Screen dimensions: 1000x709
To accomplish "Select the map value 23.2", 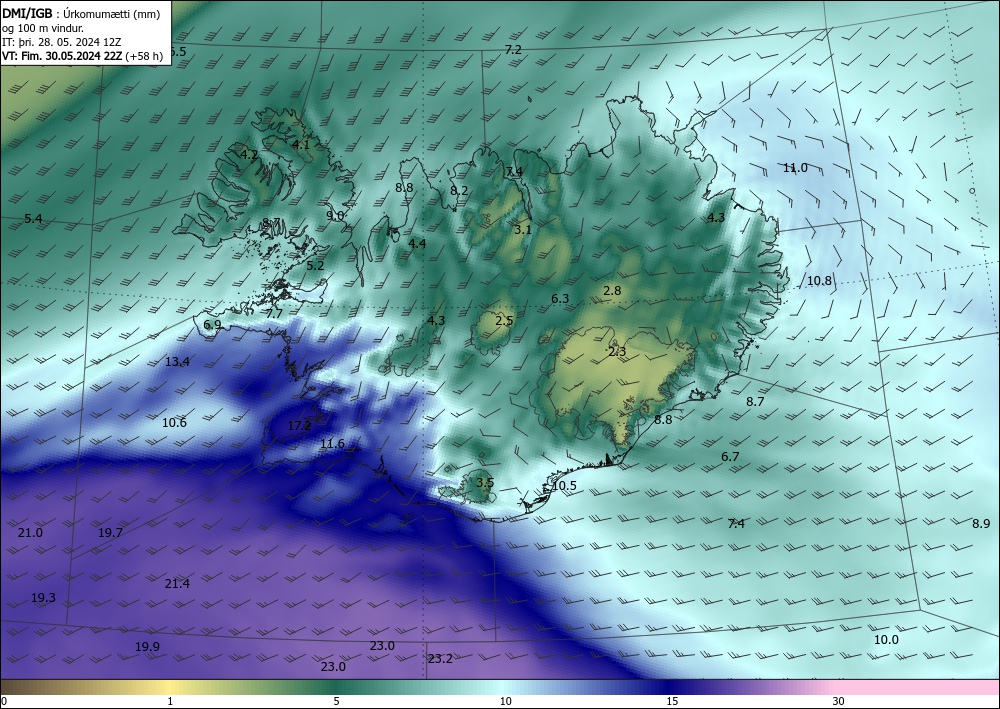I will click(x=440, y=659).
